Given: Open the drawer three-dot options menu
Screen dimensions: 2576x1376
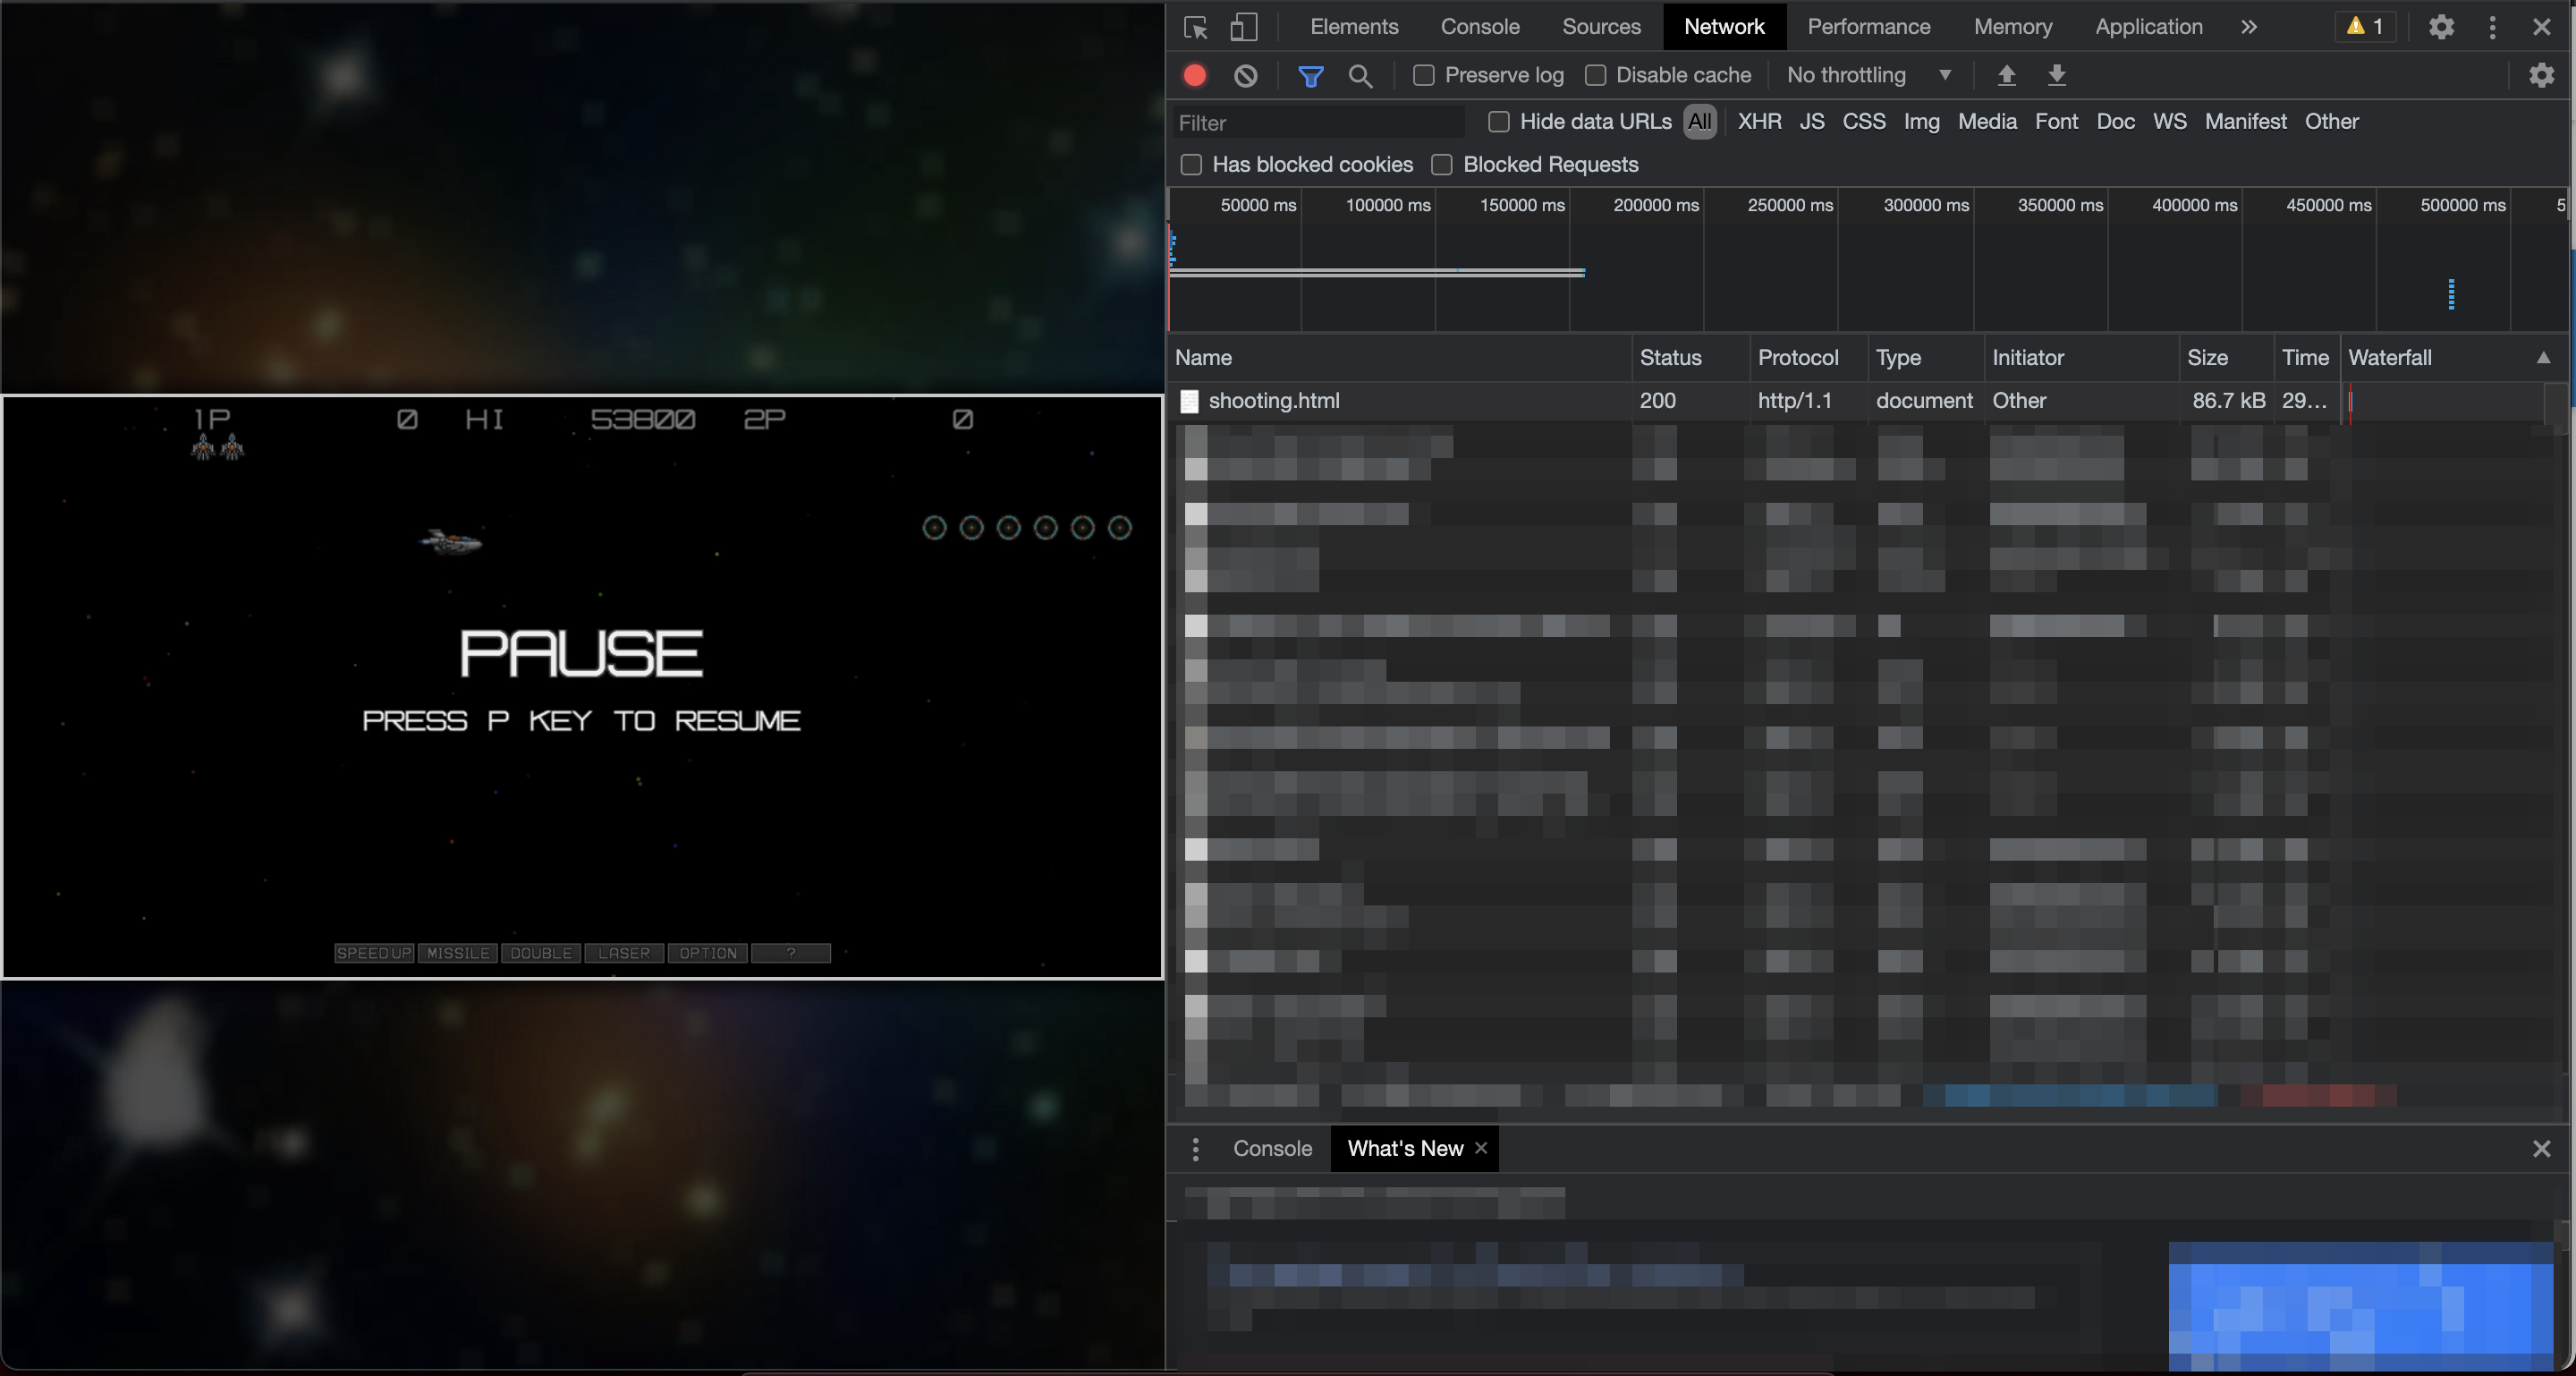Looking at the screenshot, I should (x=1195, y=1148).
